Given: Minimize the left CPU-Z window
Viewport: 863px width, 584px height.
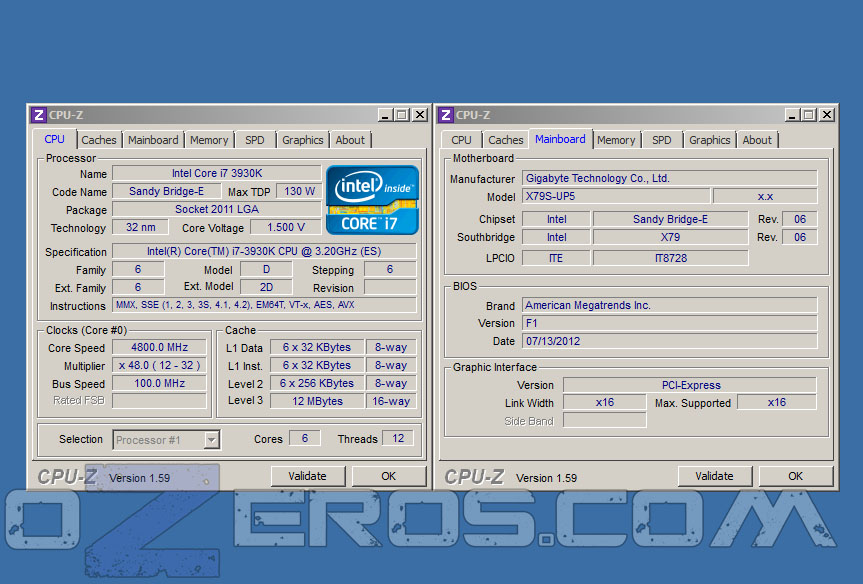Looking at the screenshot, I should click(x=385, y=115).
